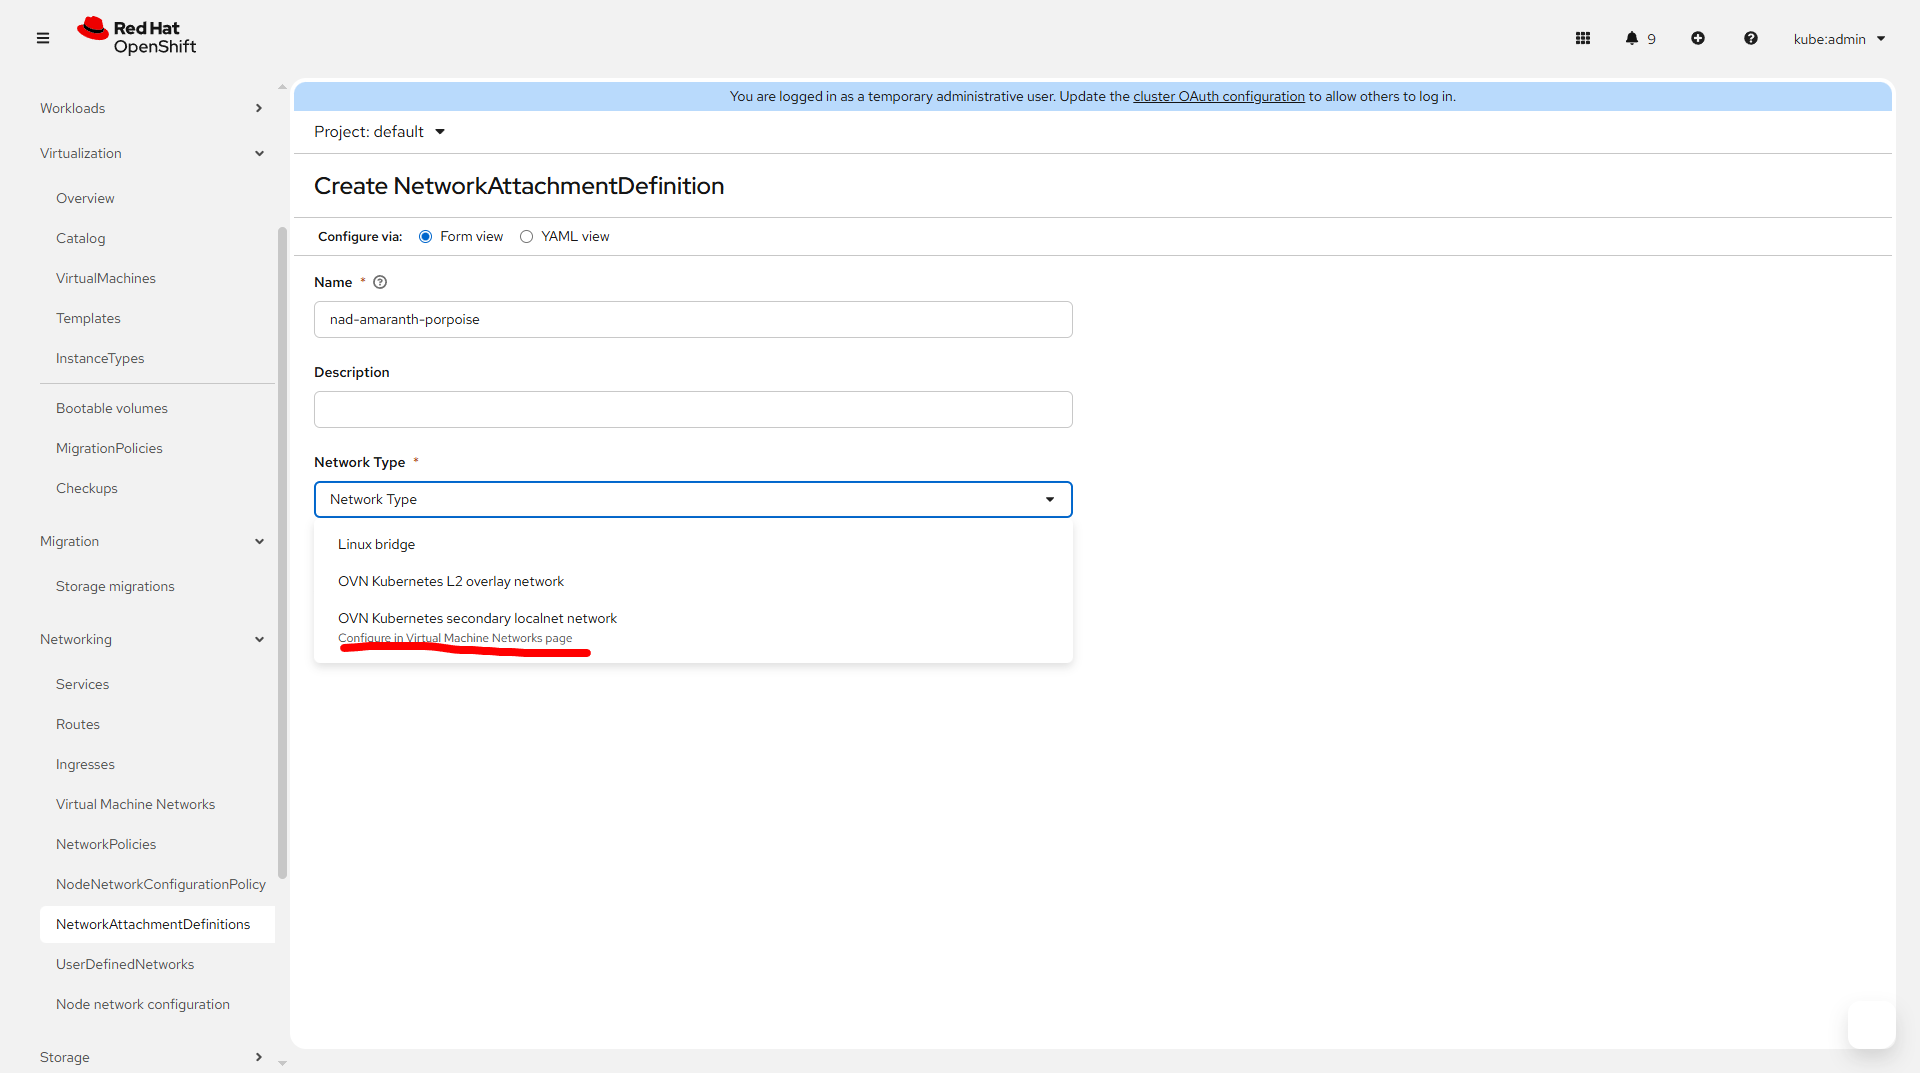The height and width of the screenshot is (1073, 1920).
Task: Open Storage migrations in sidebar
Action: [115, 586]
